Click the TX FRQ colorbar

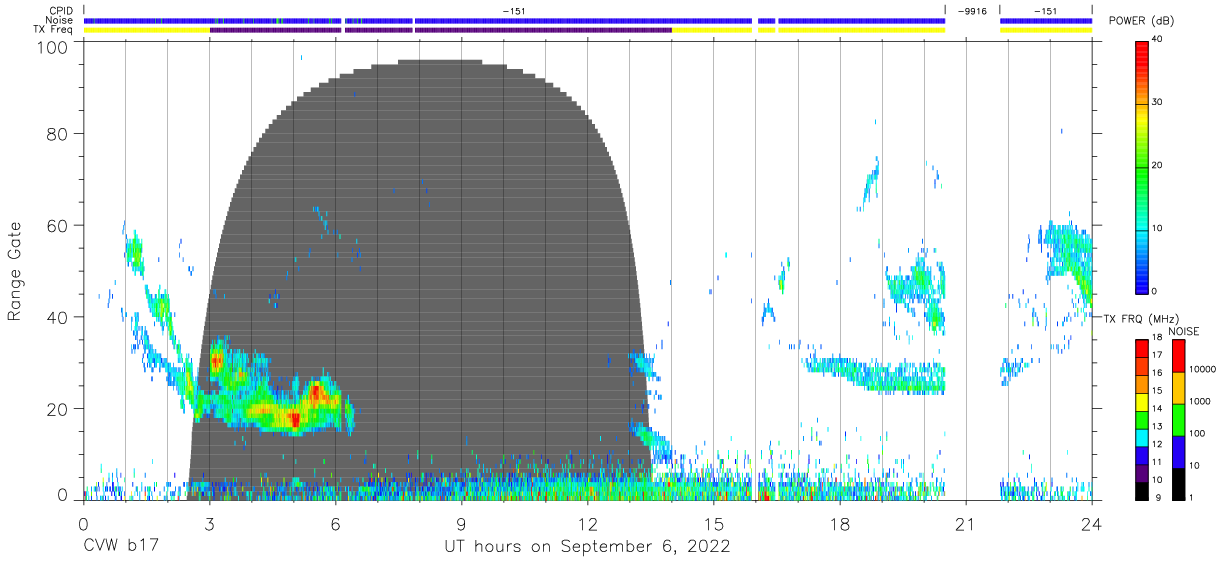pos(1143,419)
